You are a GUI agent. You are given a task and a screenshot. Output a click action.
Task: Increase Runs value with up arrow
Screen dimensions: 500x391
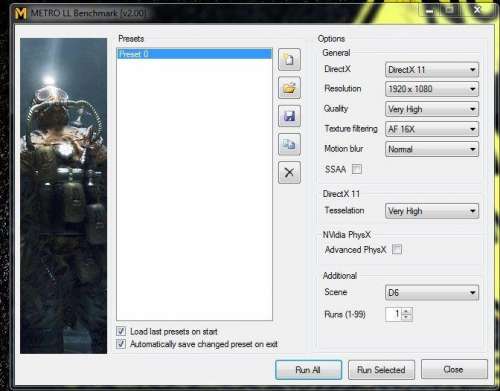[406, 311]
